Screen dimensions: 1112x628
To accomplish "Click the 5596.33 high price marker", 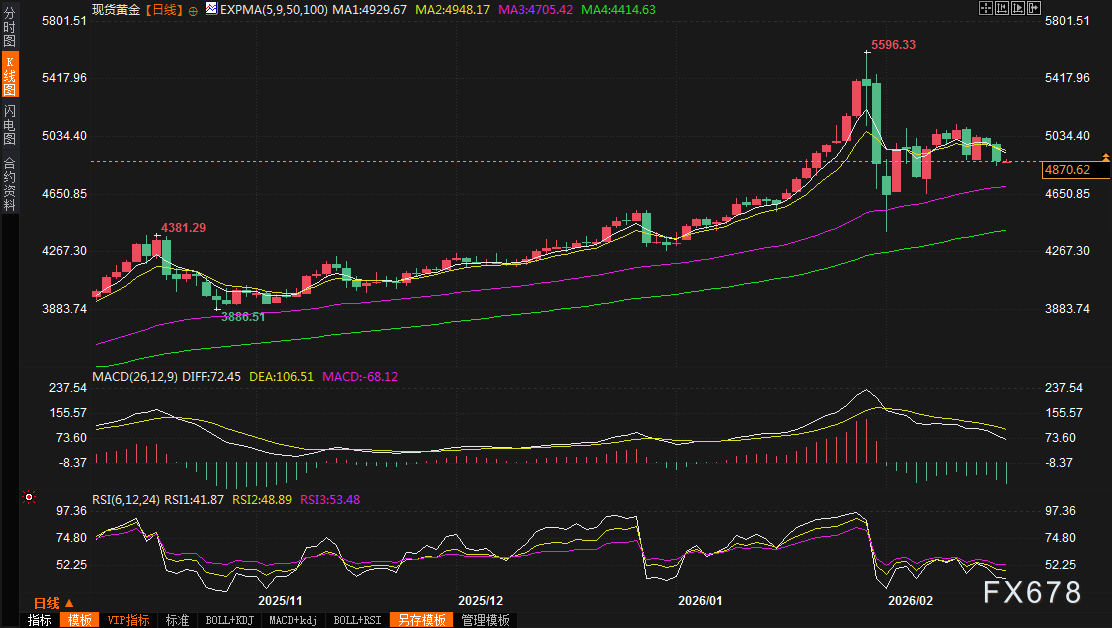I will coord(893,45).
